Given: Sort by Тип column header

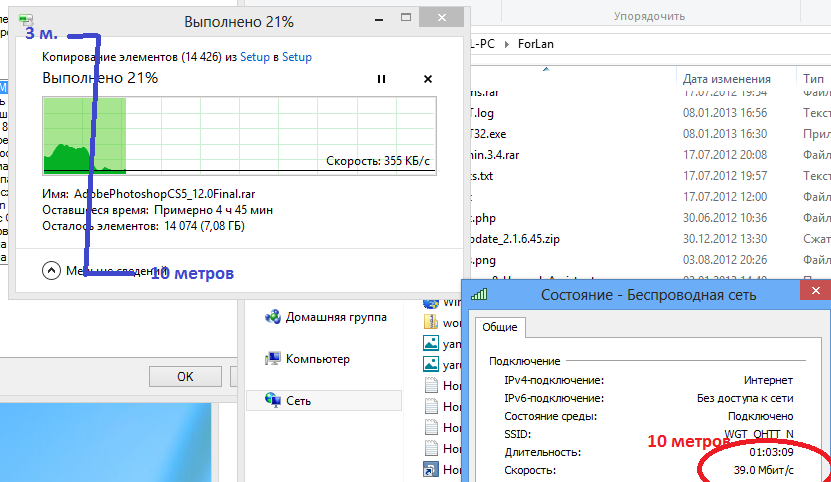Looking at the screenshot, I should click(x=813, y=79).
